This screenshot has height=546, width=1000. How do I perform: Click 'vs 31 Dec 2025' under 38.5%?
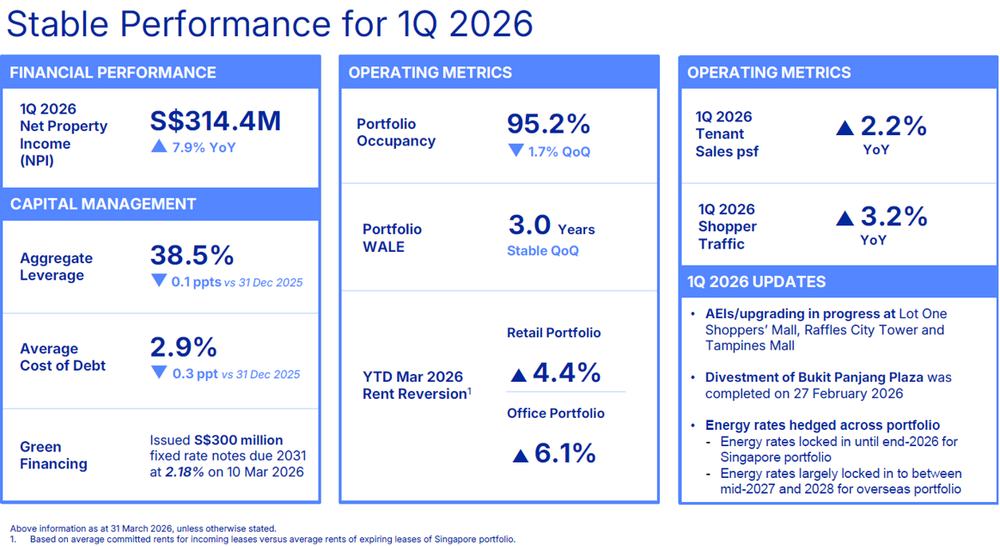(263, 283)
